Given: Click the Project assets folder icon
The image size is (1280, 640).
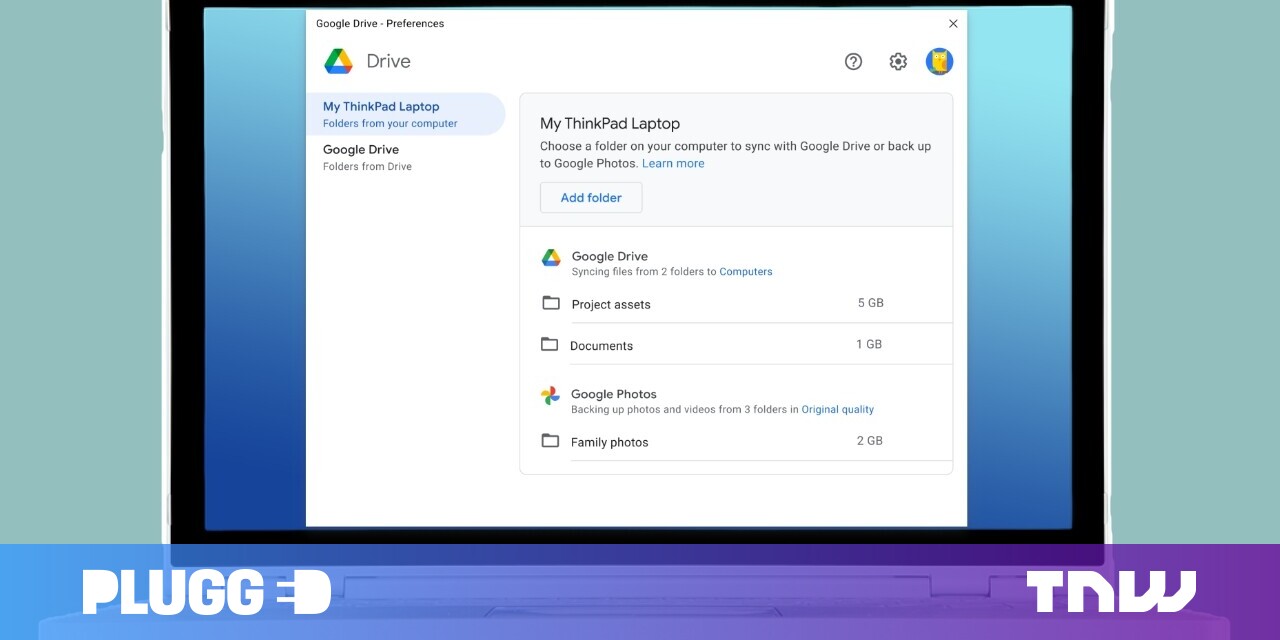Looking at the screenshot, I should coord(551,303).
